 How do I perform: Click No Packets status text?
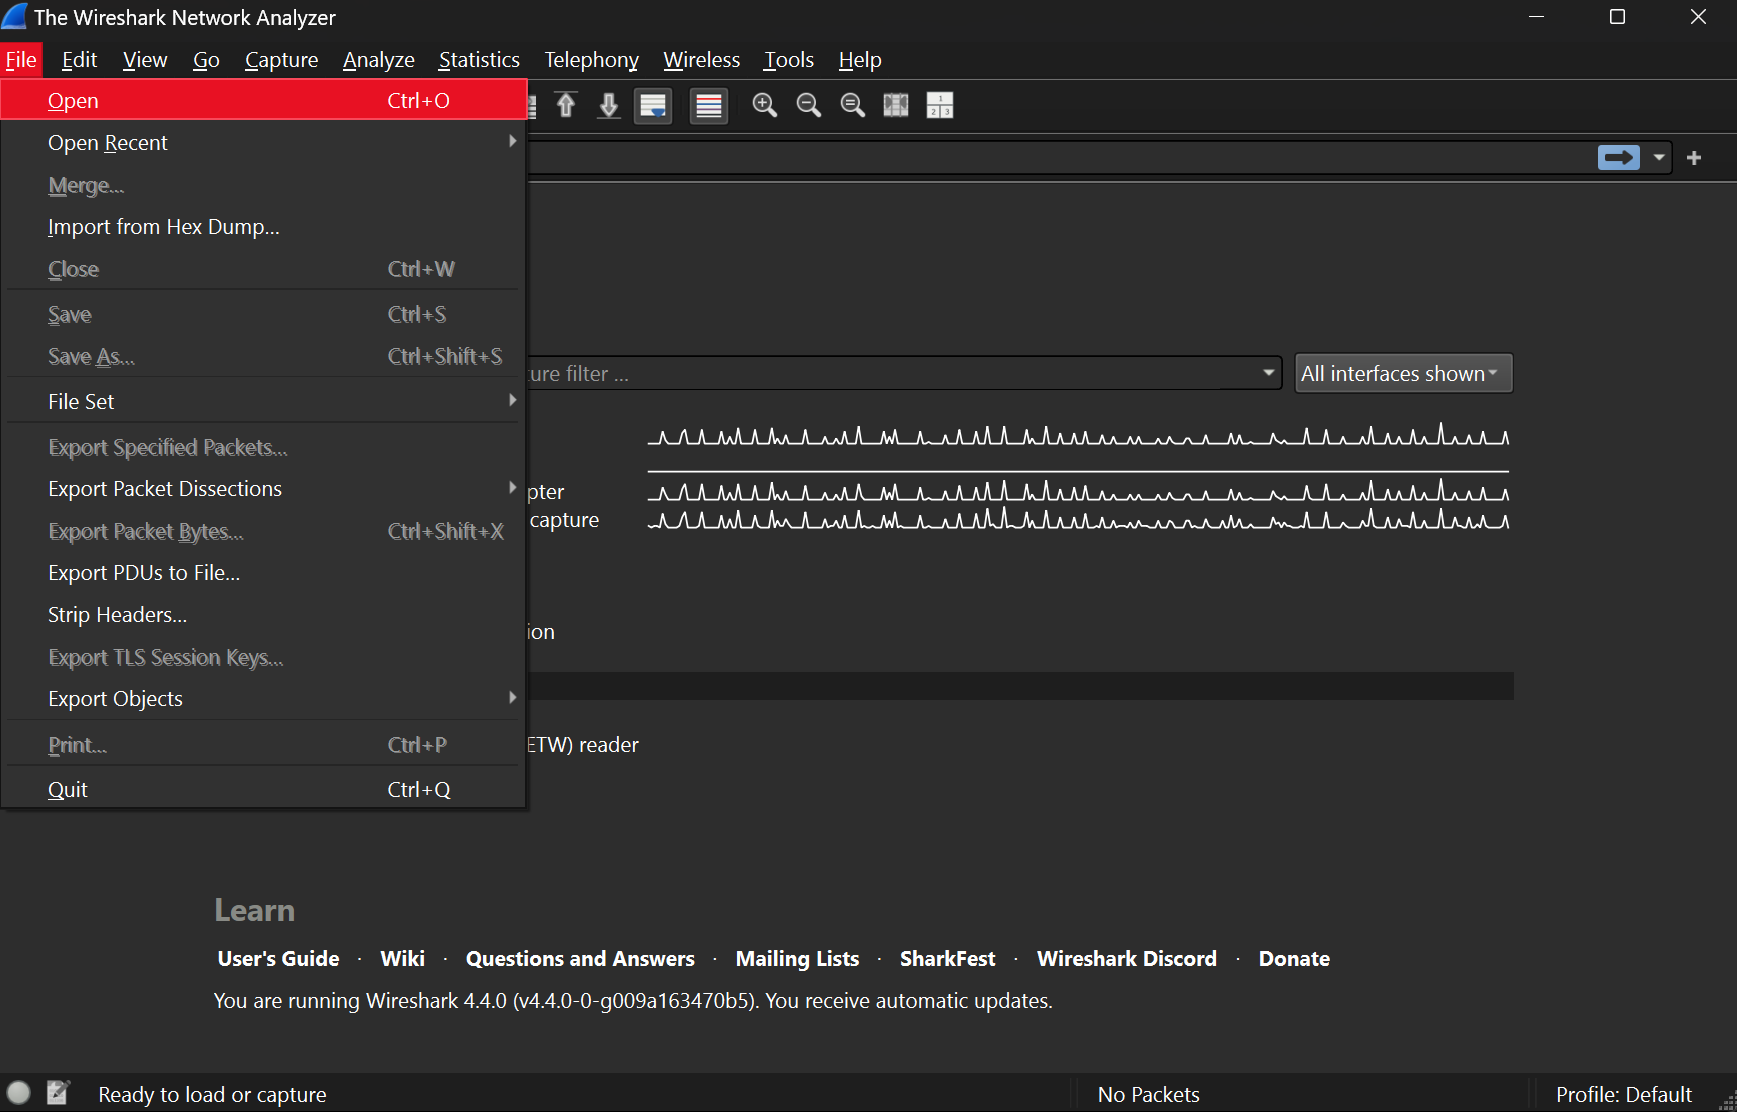click(1148, 1094)
